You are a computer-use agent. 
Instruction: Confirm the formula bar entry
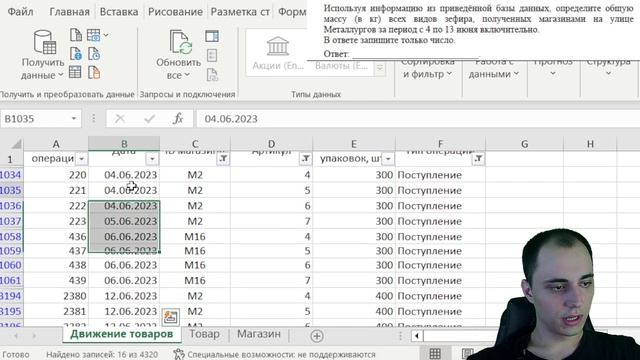coord(149,119)
